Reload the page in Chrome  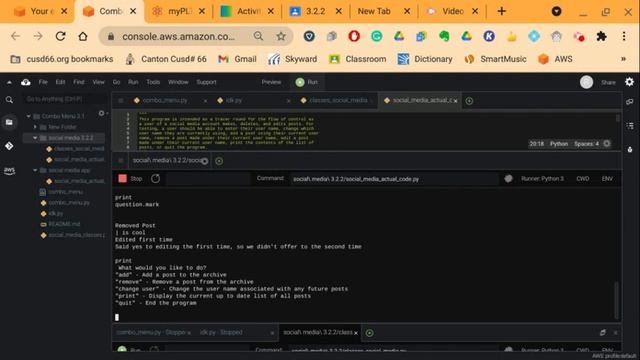coord(60,36)
